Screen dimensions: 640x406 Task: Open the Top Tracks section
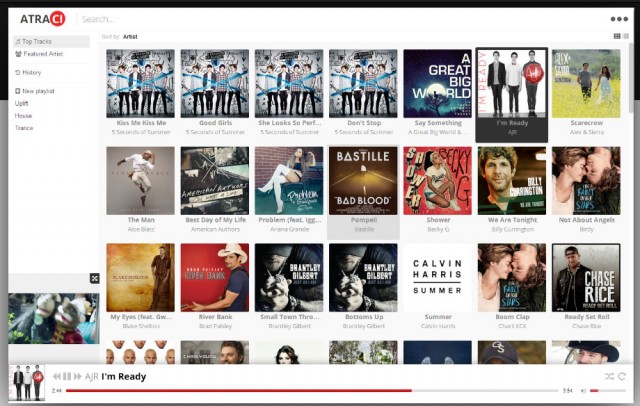point(51,41)
